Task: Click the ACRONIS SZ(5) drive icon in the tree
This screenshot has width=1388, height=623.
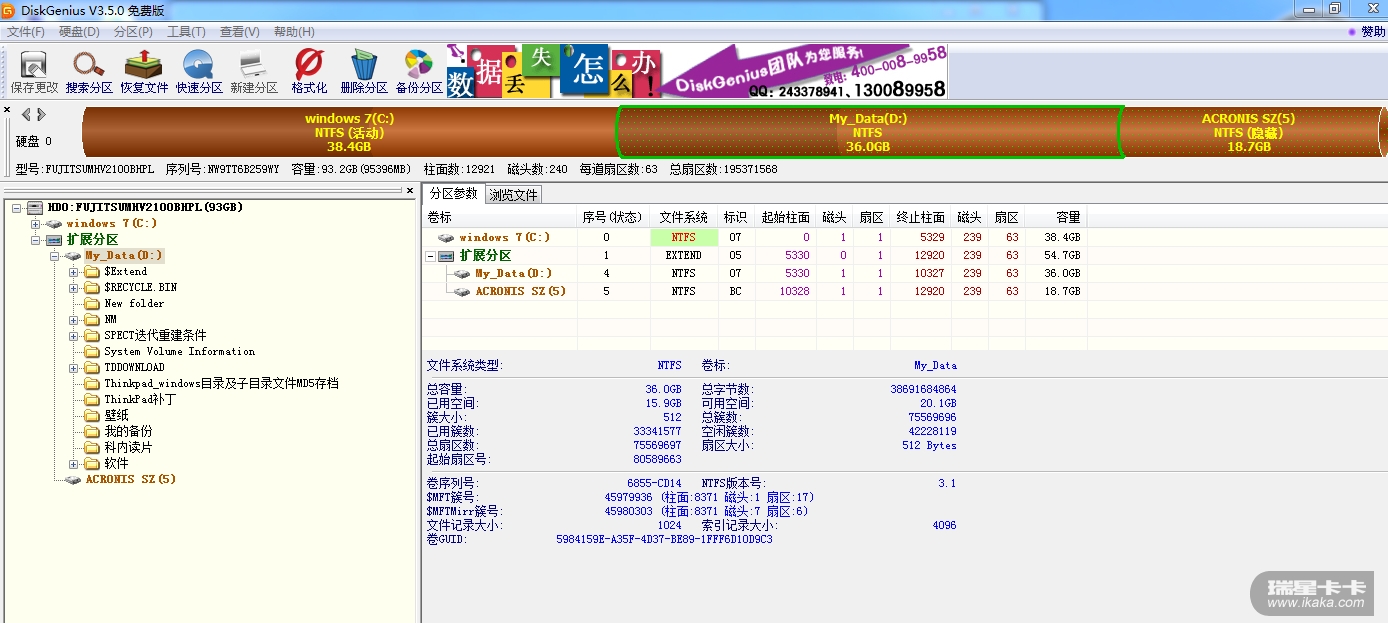Action: pos(73,480)
